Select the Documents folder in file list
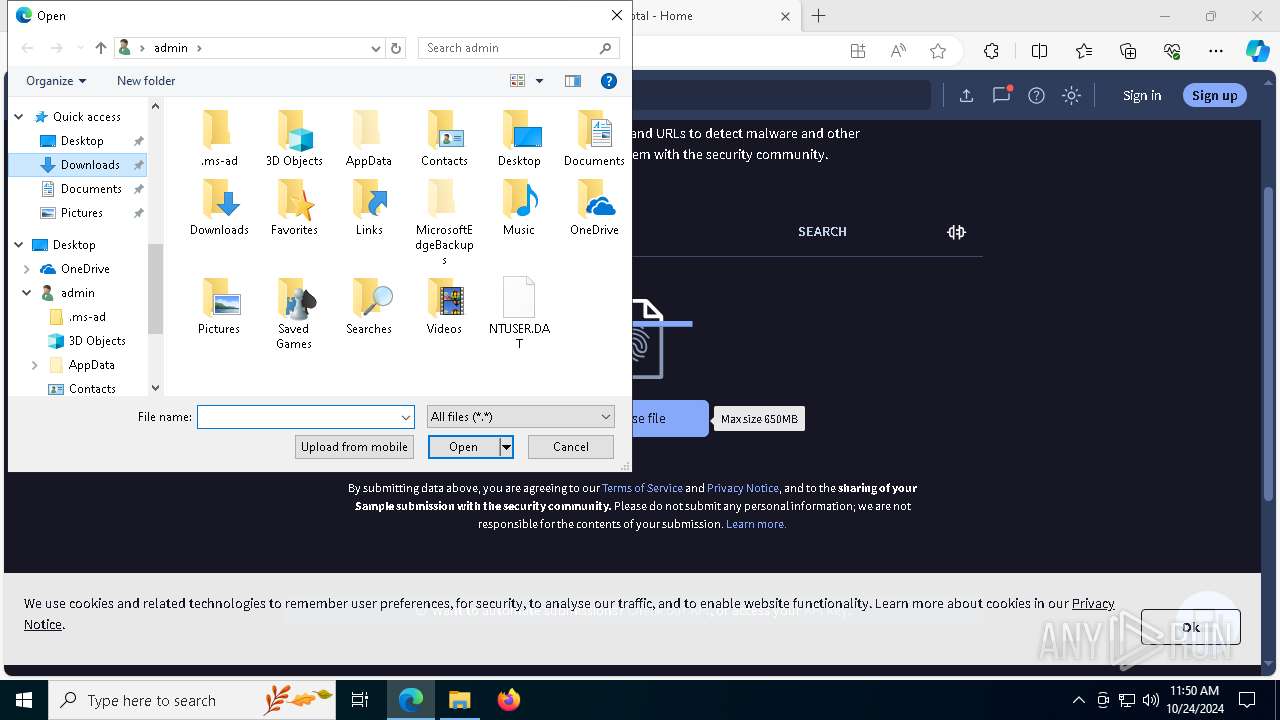1280x720 pixels. tap(594, 139)
